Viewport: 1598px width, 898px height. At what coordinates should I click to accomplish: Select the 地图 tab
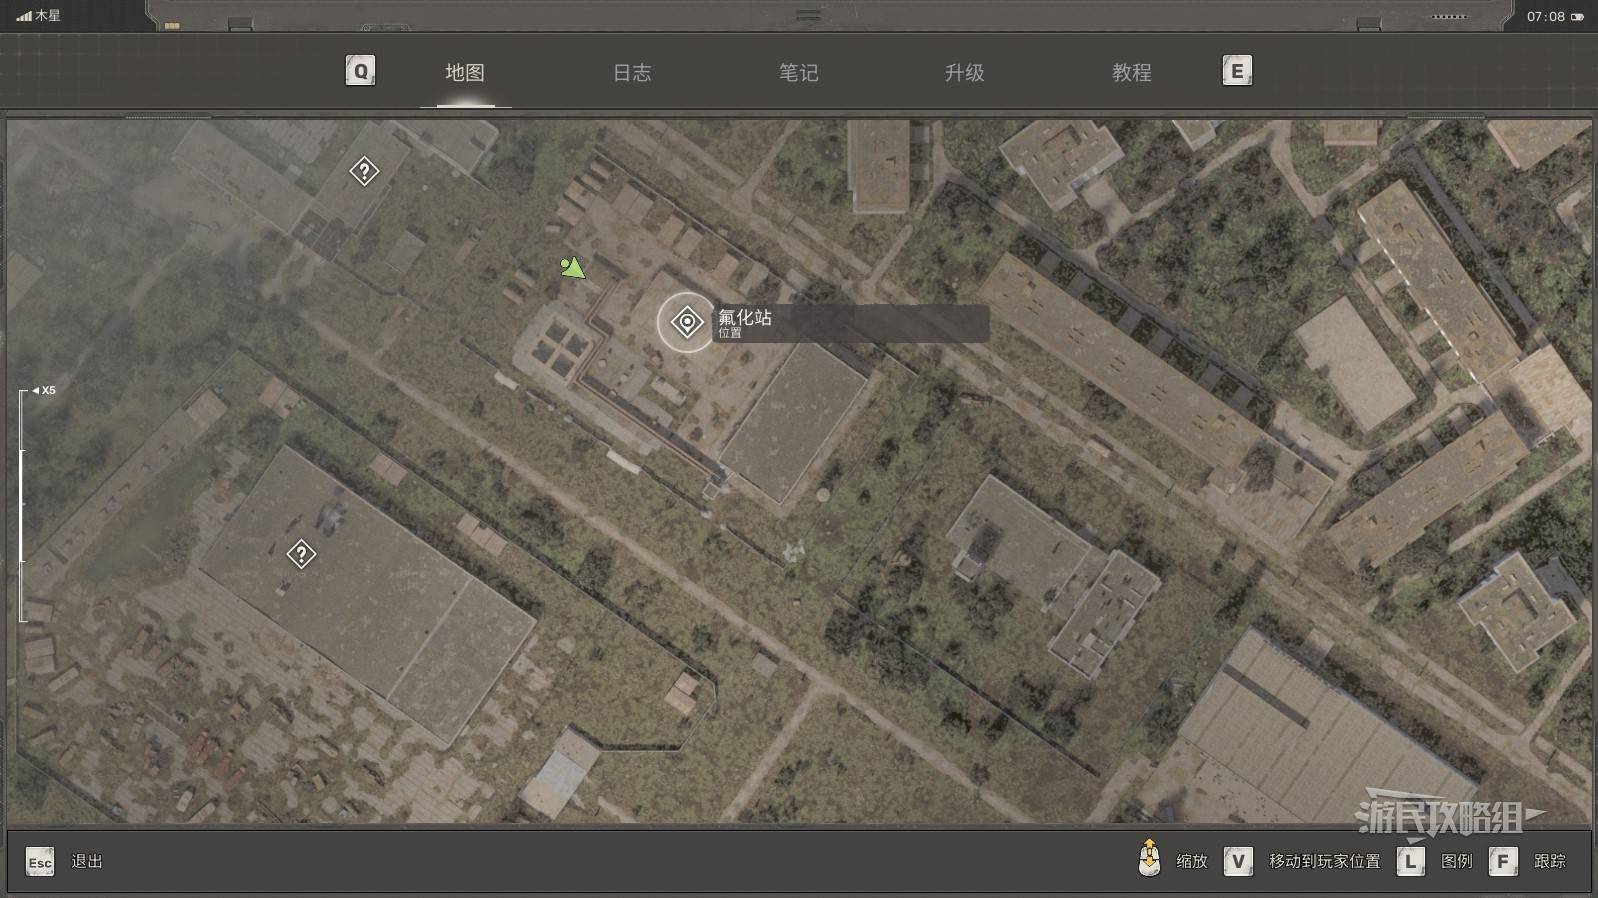pyautogui.click(x=465, y=72)
